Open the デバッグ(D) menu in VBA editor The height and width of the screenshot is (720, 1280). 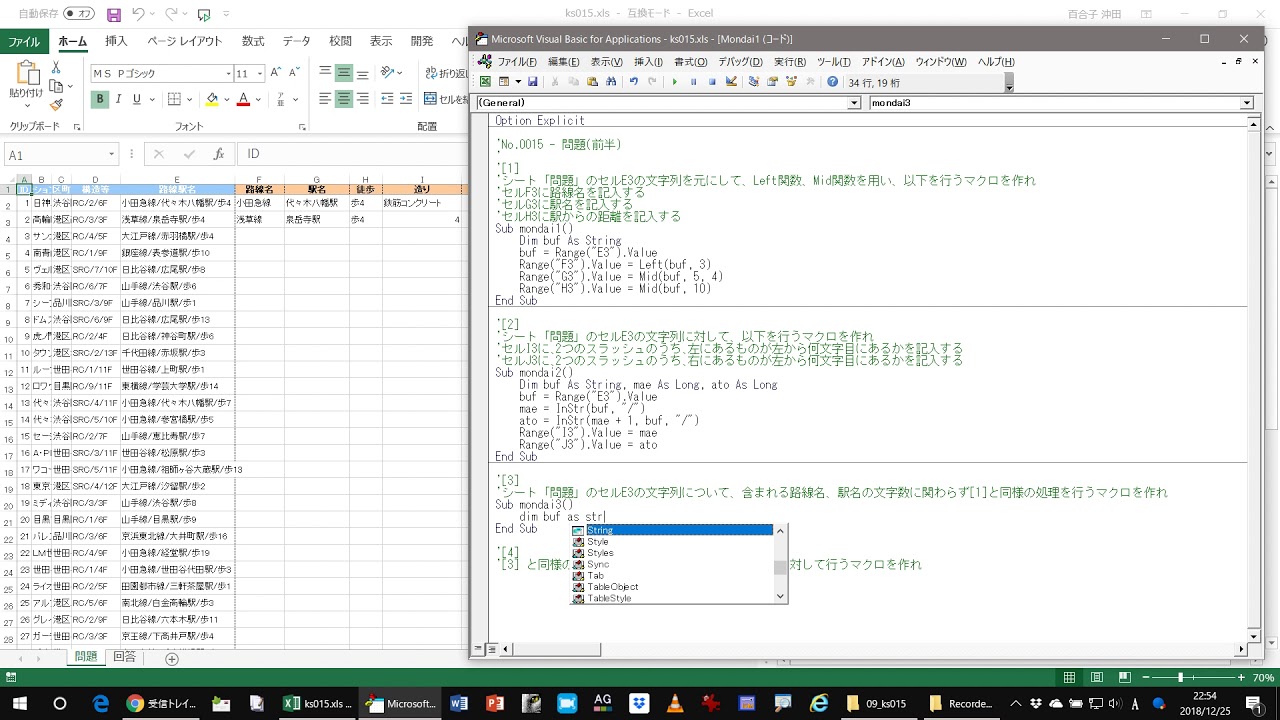740,62
